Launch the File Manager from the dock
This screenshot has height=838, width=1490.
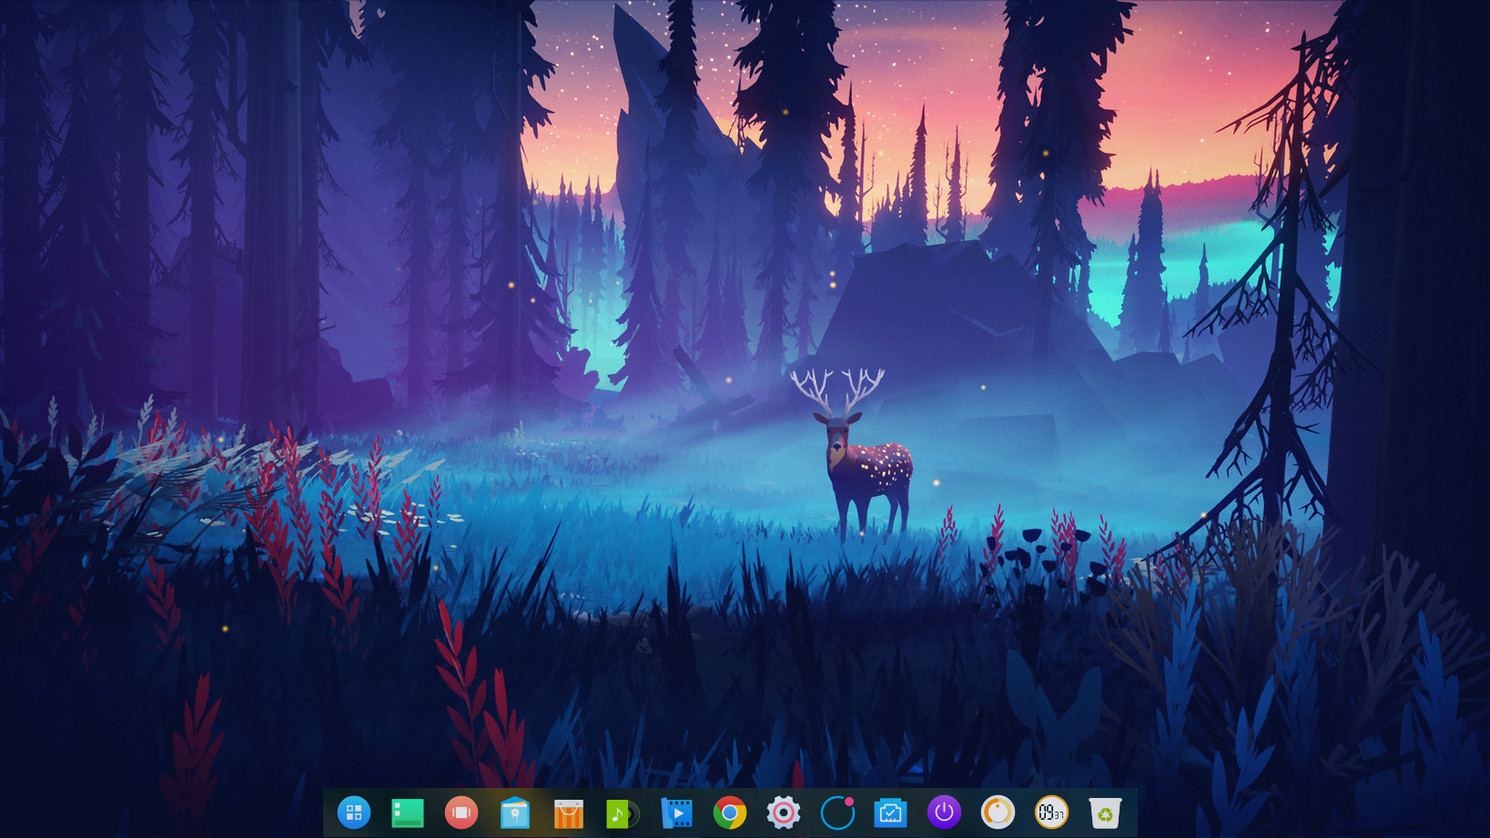(514, 813)
